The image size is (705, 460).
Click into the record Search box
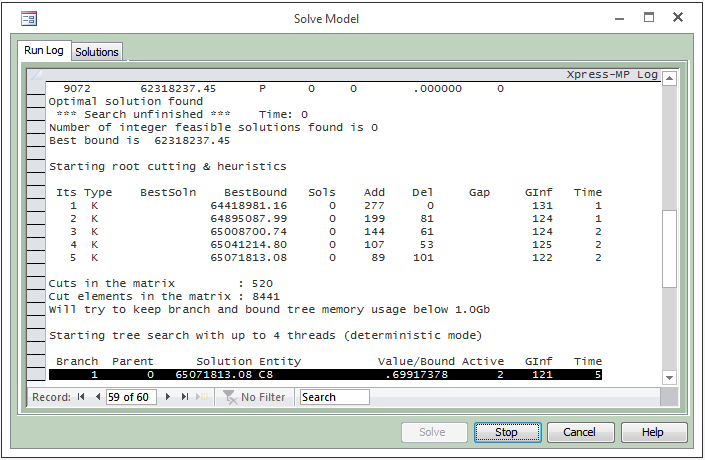(335, 397)
